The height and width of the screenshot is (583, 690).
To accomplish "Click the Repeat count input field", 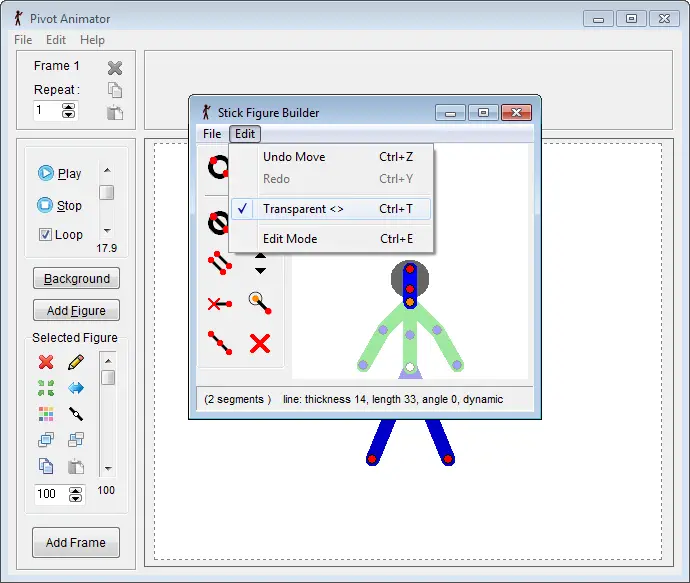I will point(48,110).
